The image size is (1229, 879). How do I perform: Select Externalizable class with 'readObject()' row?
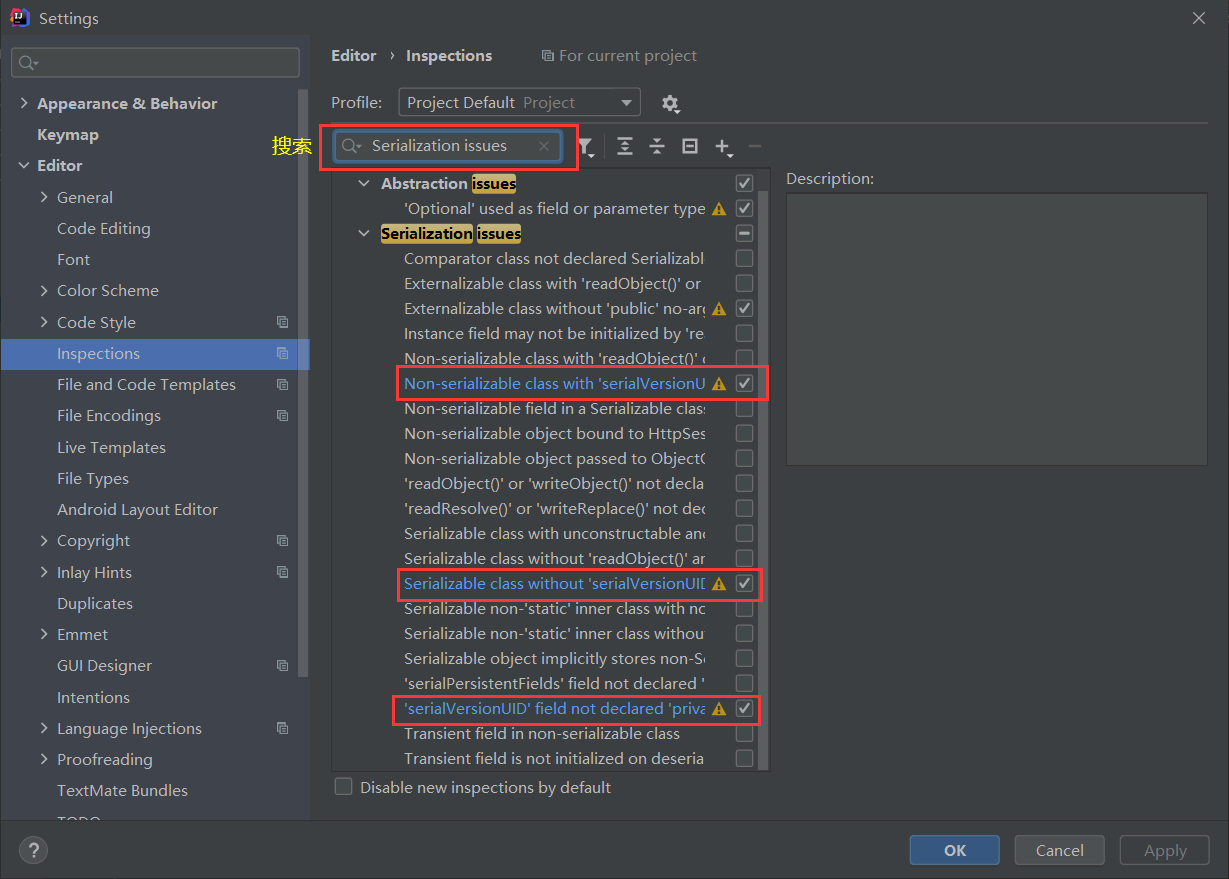pyautogui.click(x=552, y=283)
